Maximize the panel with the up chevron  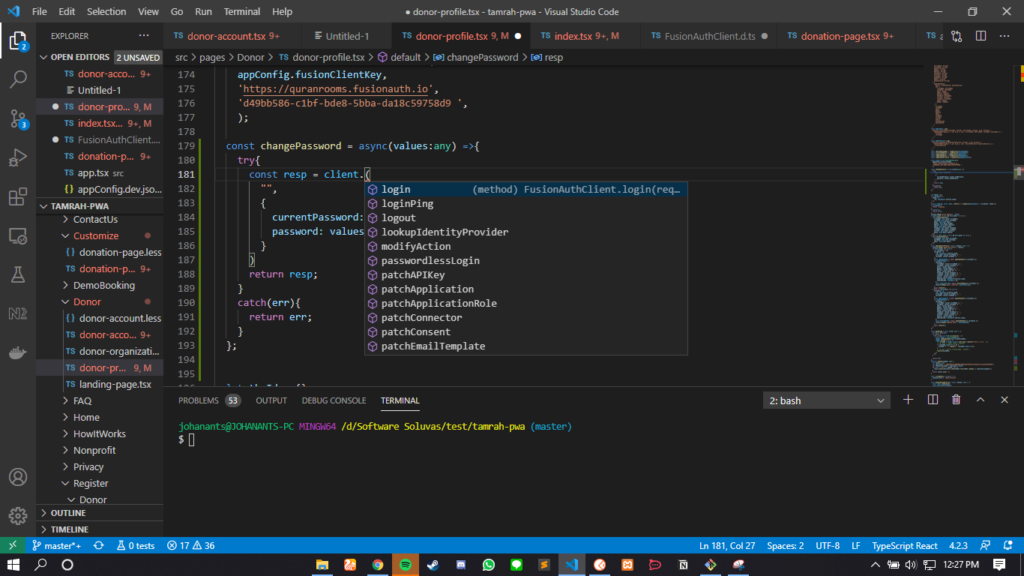980,400
